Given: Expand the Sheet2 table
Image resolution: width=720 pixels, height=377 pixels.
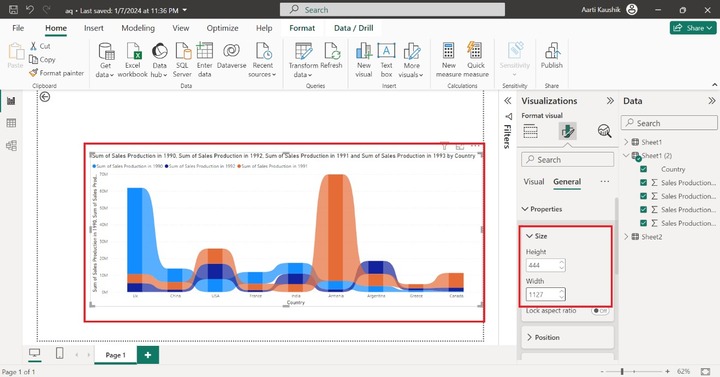Looking at the screenshot, I should pyautogui.click(x=626, y=237).
